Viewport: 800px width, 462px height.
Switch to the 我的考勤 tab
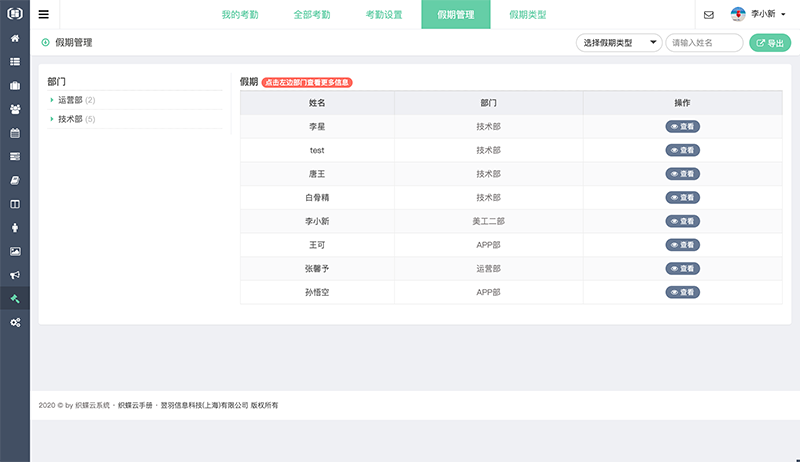click(240, 15)
